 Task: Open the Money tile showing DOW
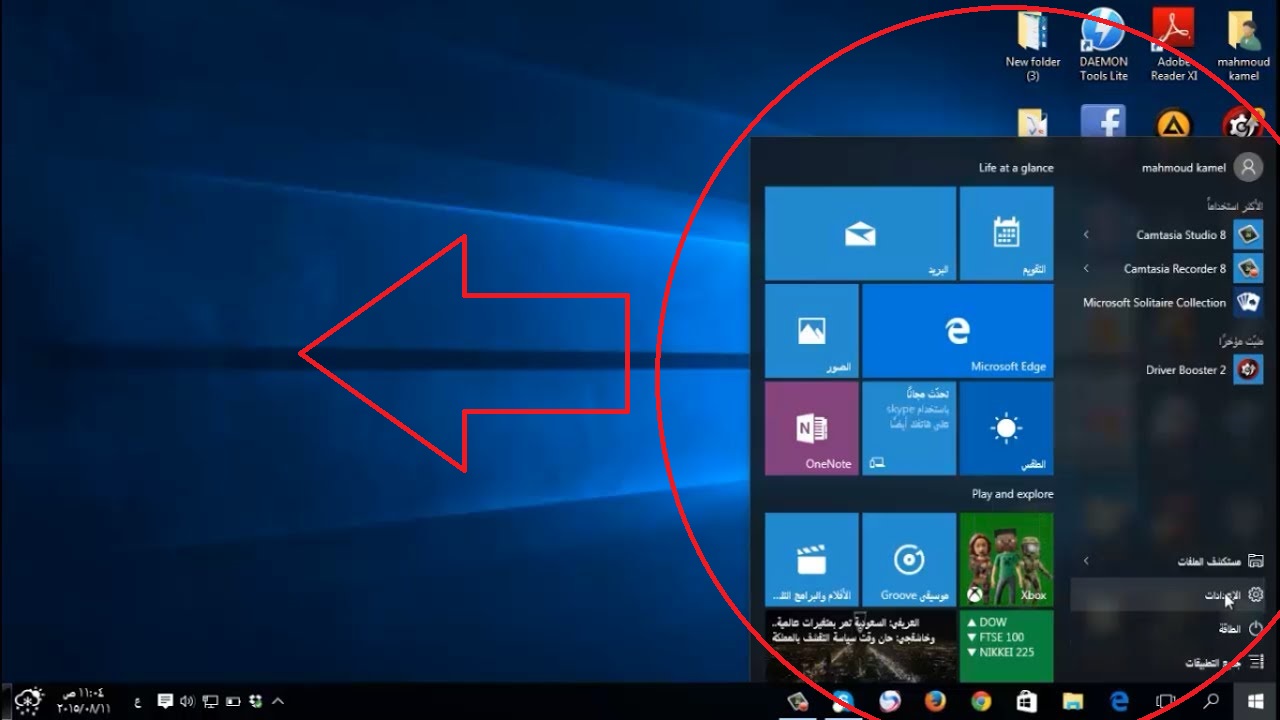tap(1006, 646)
